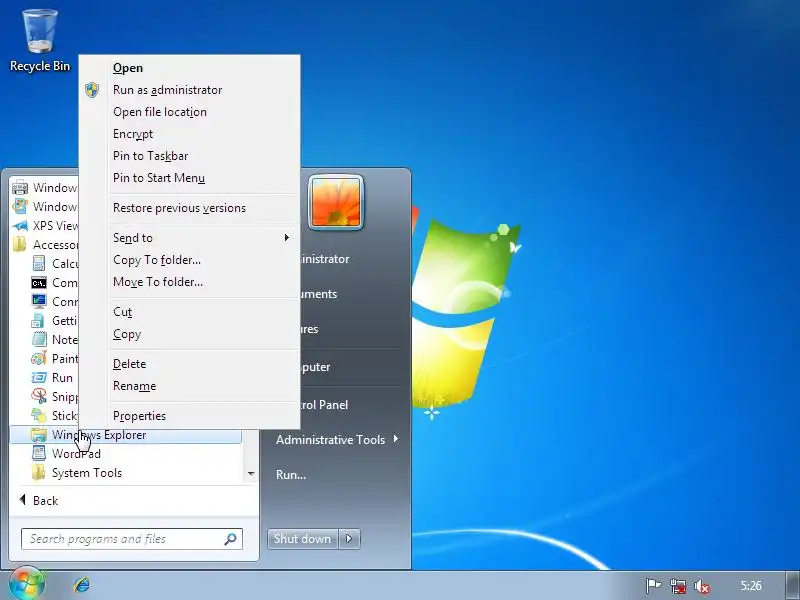The width and height of the screenshot is (800, 600).
Task: Click the Remote Desktop Connection icon
Action: click(39, 302)
